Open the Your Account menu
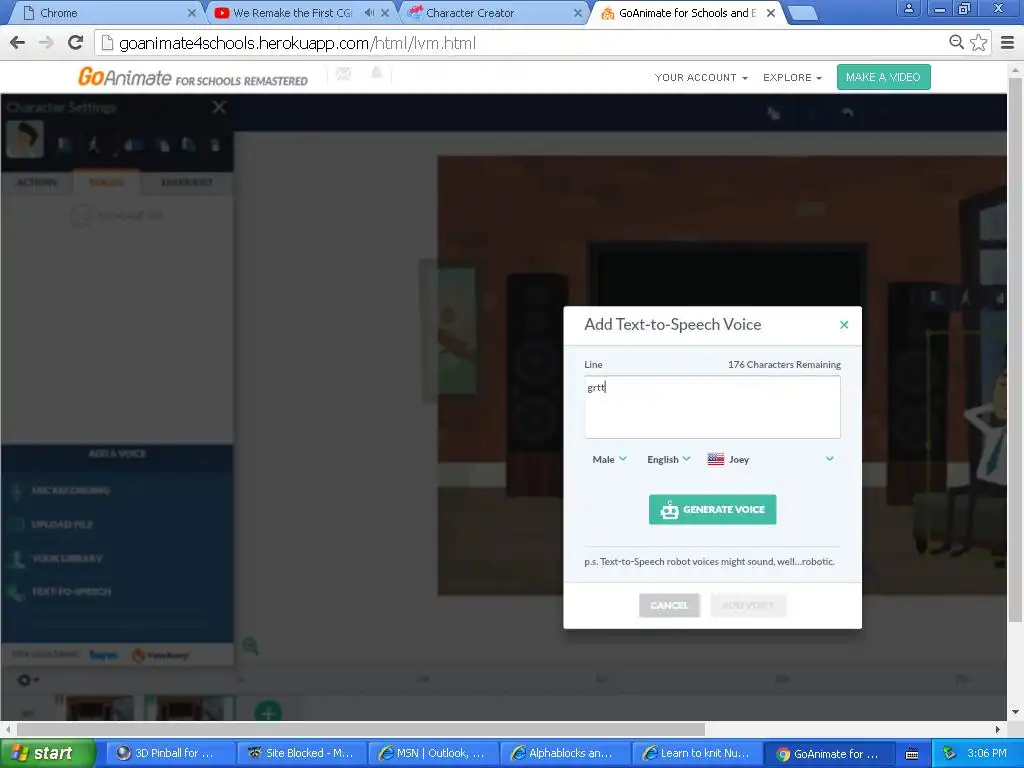This screenshot has width=1024, height=768. [701, 77]
